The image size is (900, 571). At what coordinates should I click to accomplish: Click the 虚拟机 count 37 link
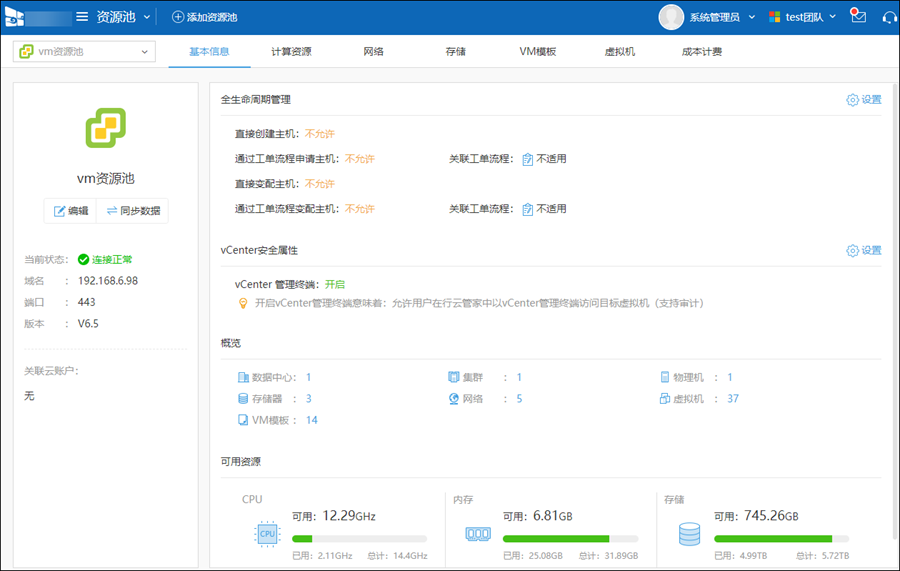[733, 399]
